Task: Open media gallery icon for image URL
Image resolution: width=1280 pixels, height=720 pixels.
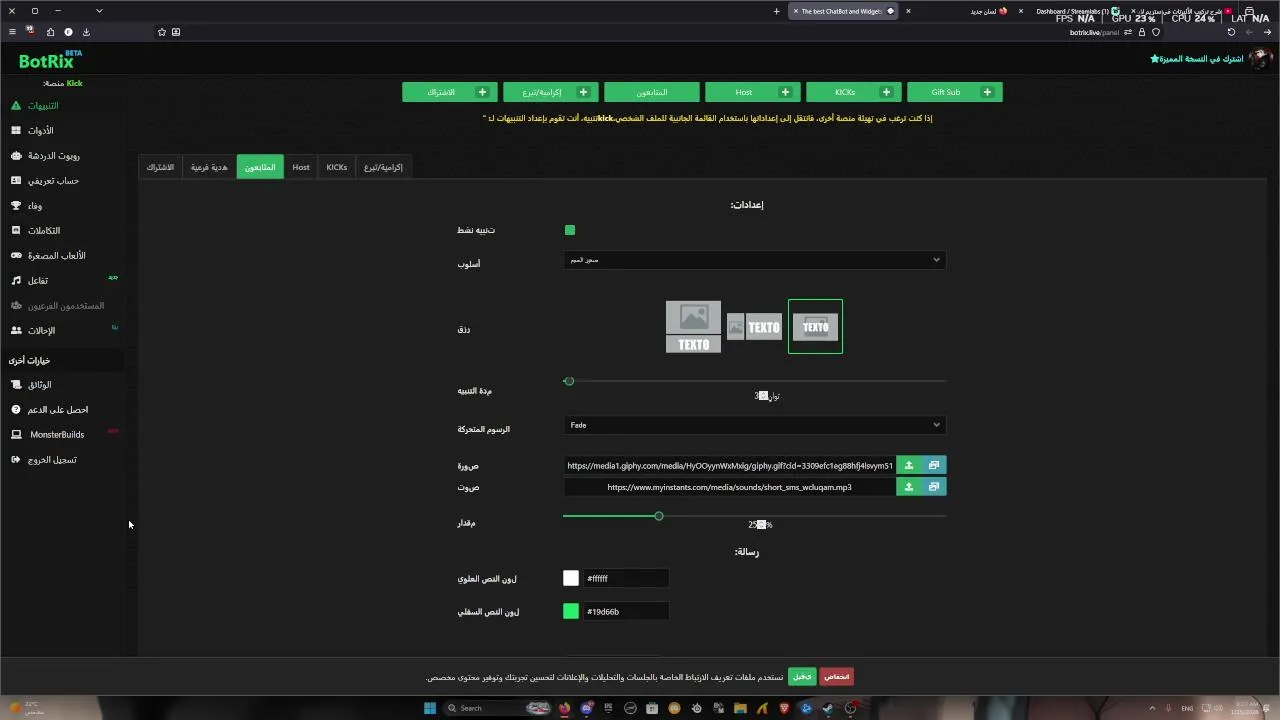Action: pos(934,465)
